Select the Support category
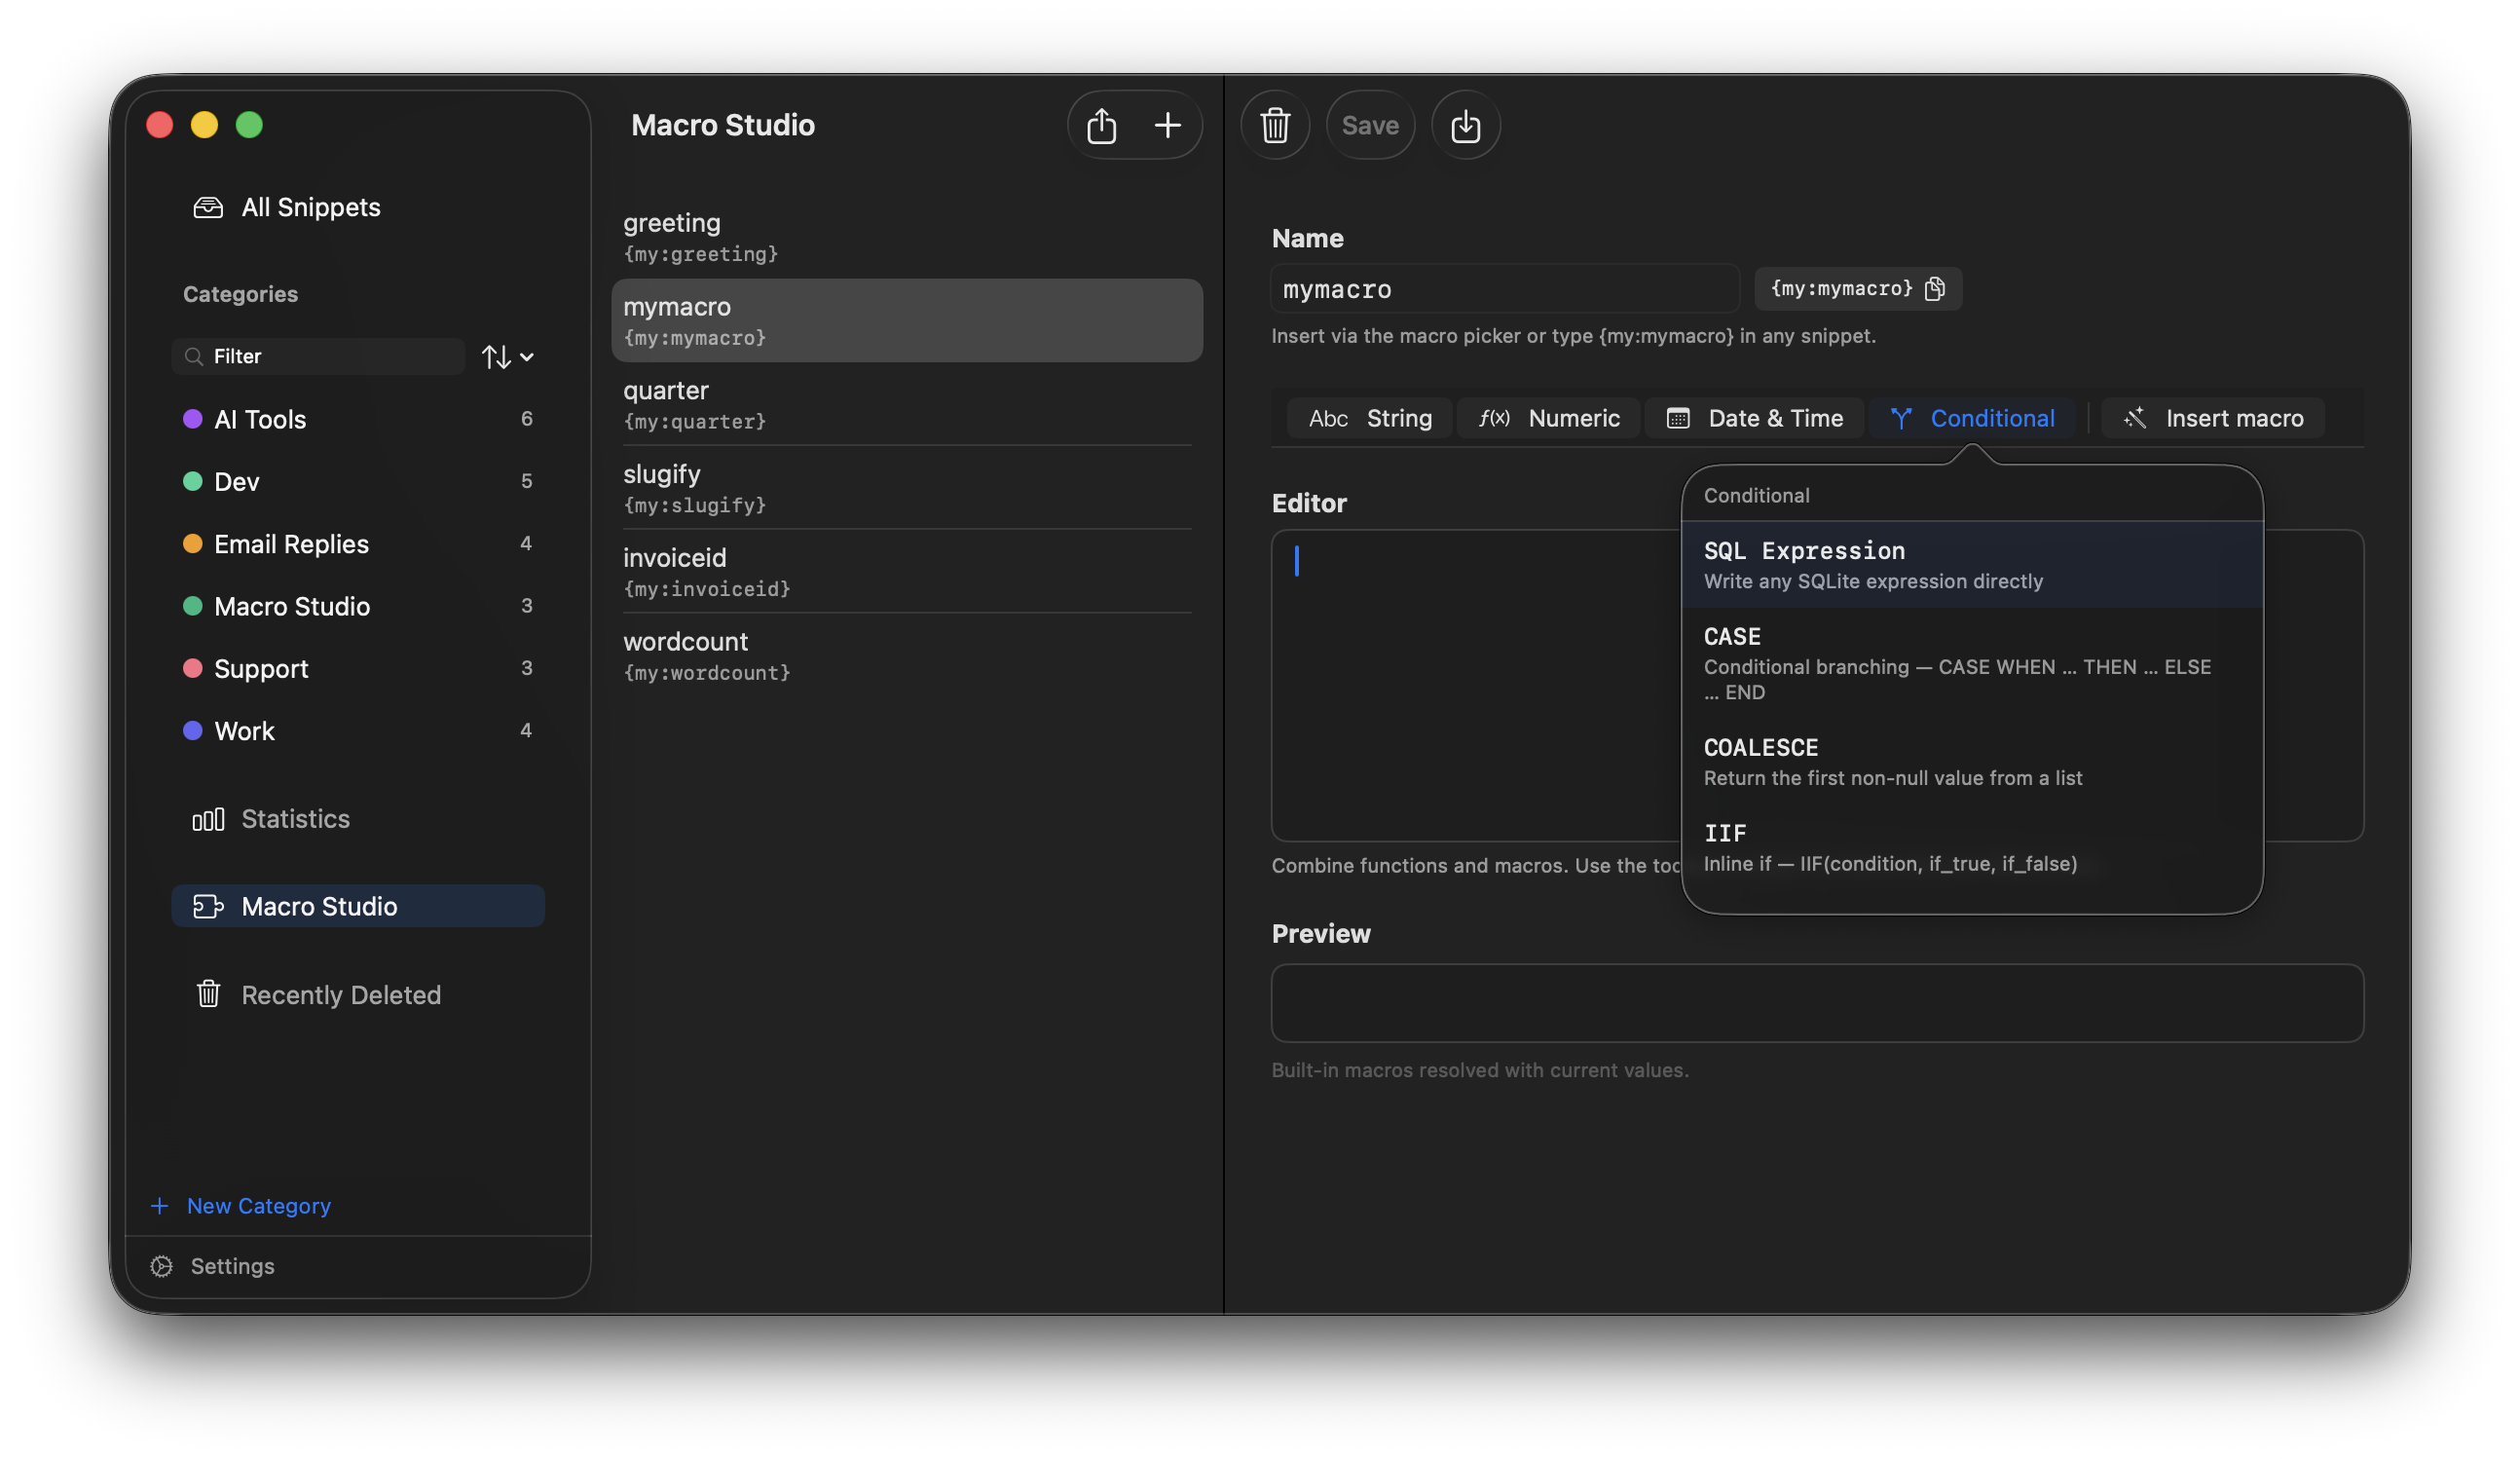Screen dimensions: 2520x1459 click(358, 668)
